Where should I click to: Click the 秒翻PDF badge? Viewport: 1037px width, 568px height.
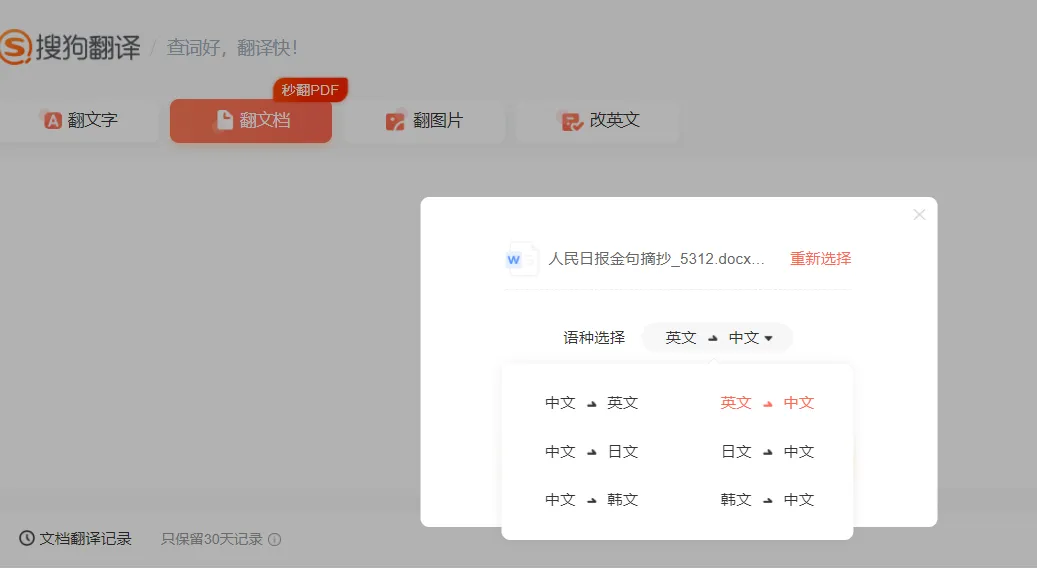[x=310, y=90]
